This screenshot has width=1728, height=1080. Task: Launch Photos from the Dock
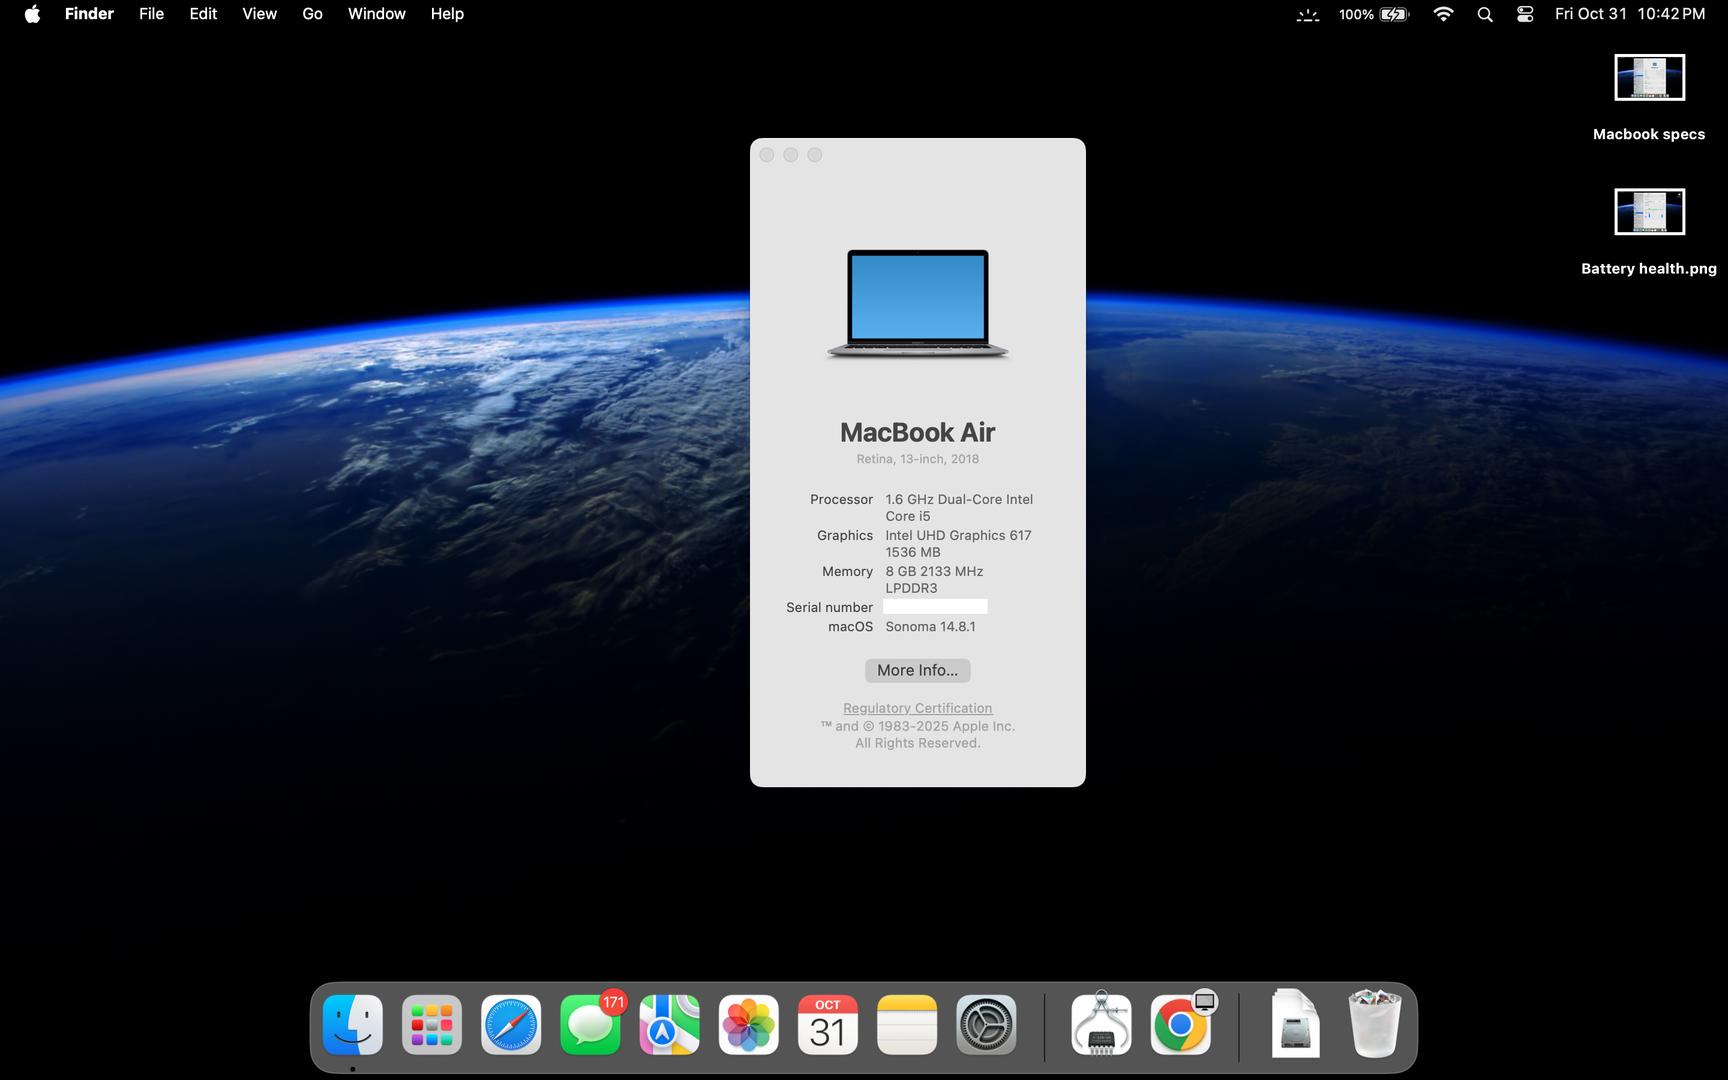(748, 1025)
